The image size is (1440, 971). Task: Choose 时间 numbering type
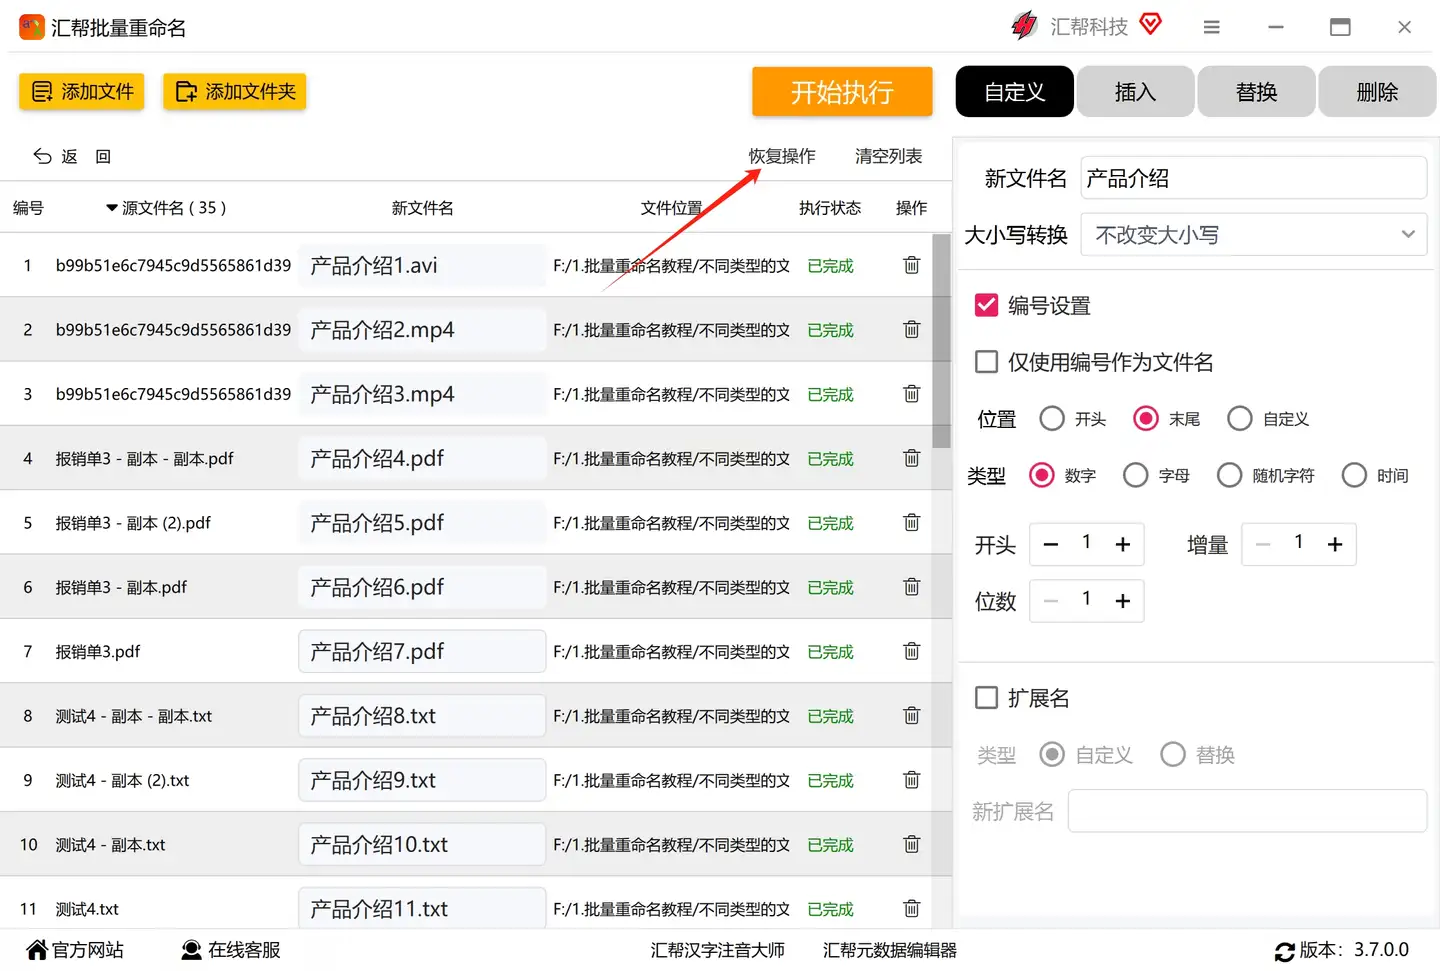(x=1354, y=475)
